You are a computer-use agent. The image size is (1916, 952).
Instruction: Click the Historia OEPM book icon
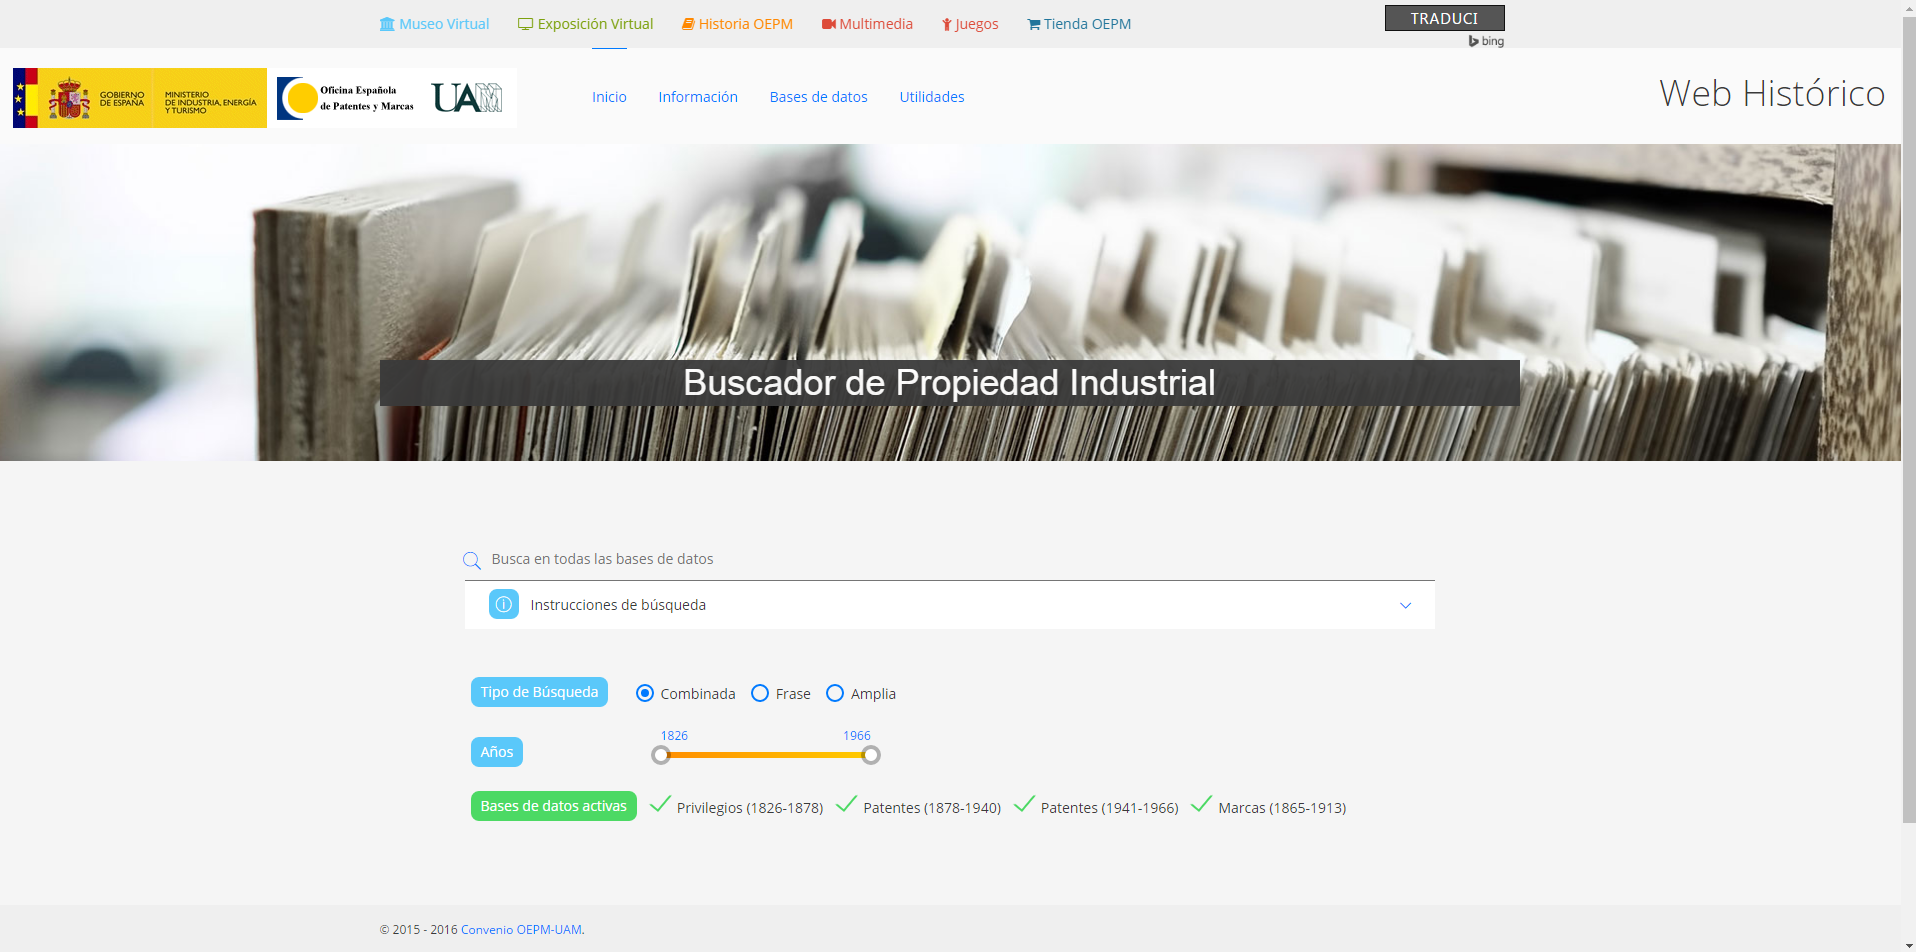688,24
